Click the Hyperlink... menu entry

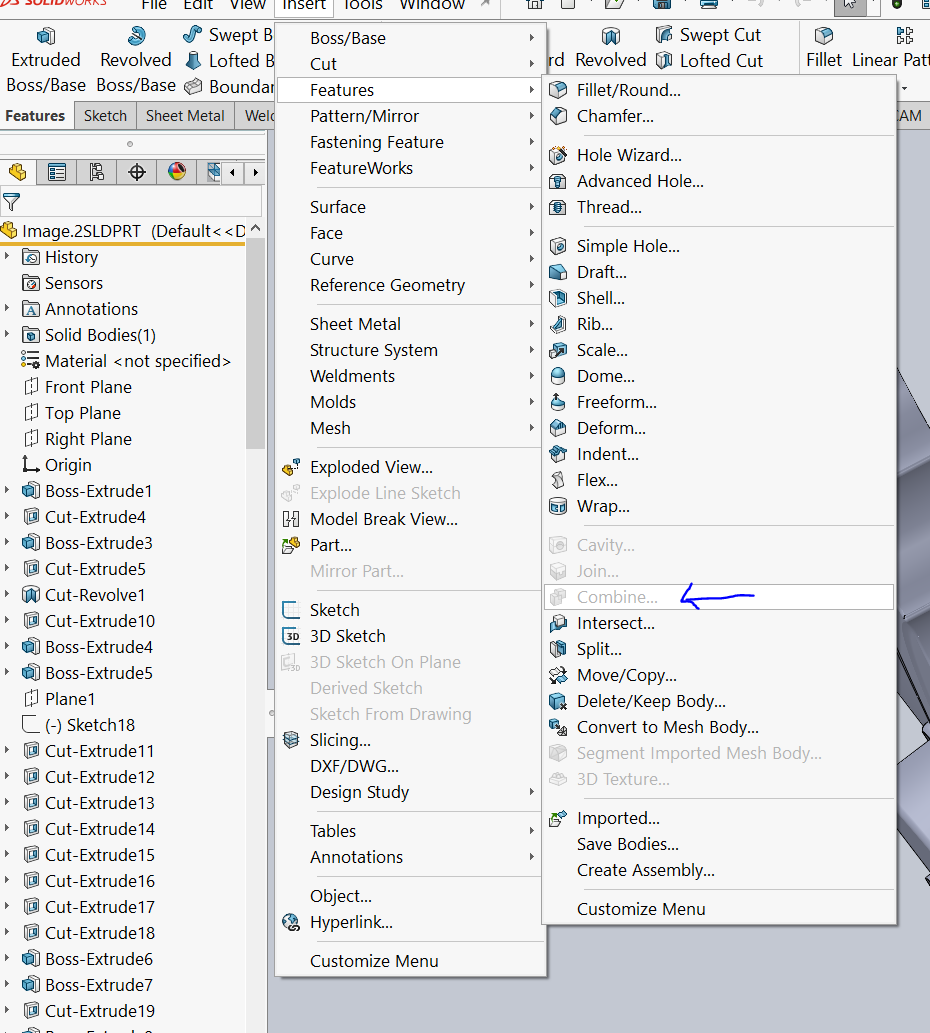pos(410,922)
